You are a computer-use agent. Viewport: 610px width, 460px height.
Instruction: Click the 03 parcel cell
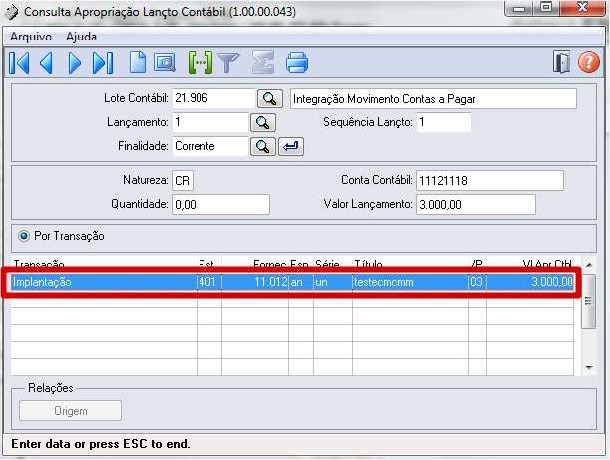(477, 282)
